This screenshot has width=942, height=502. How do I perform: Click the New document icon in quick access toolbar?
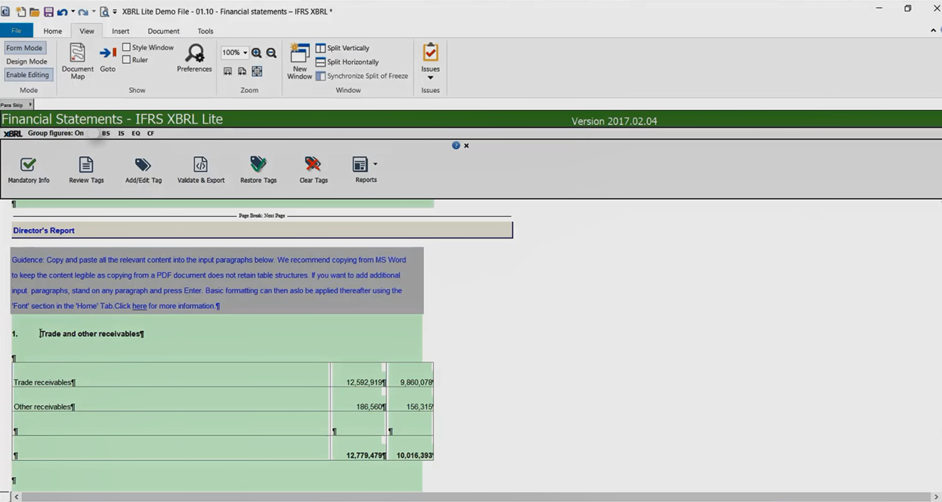(x=21, y=11)
